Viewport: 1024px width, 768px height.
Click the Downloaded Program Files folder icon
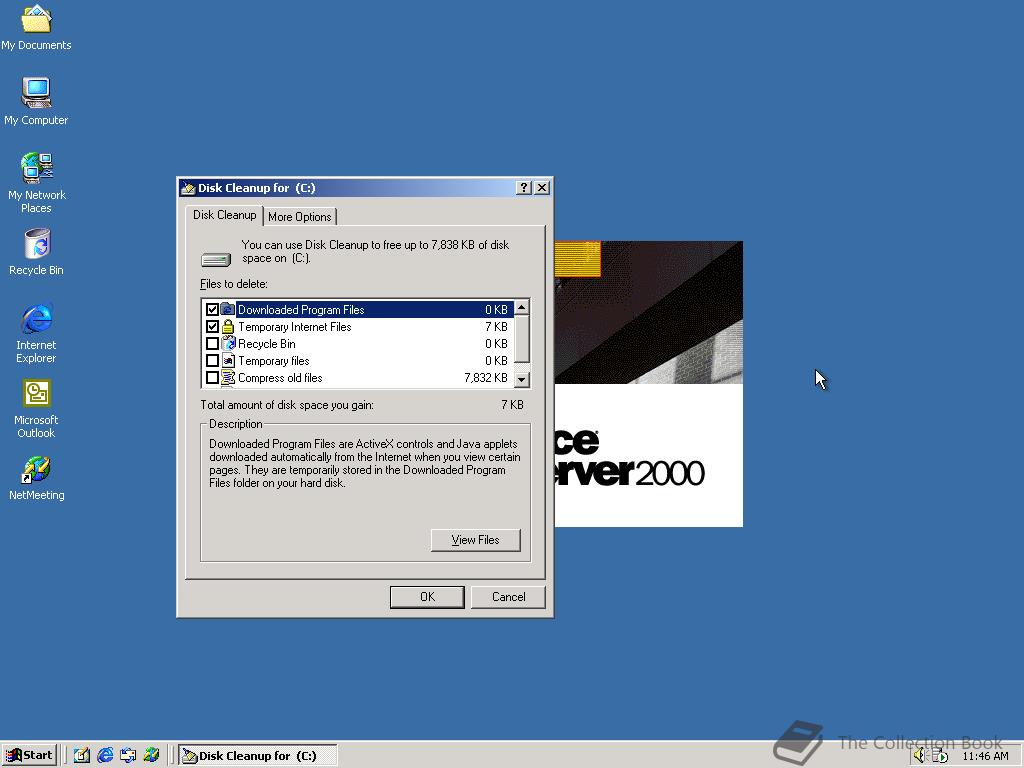pyautogui.click(x=227, y=309)
